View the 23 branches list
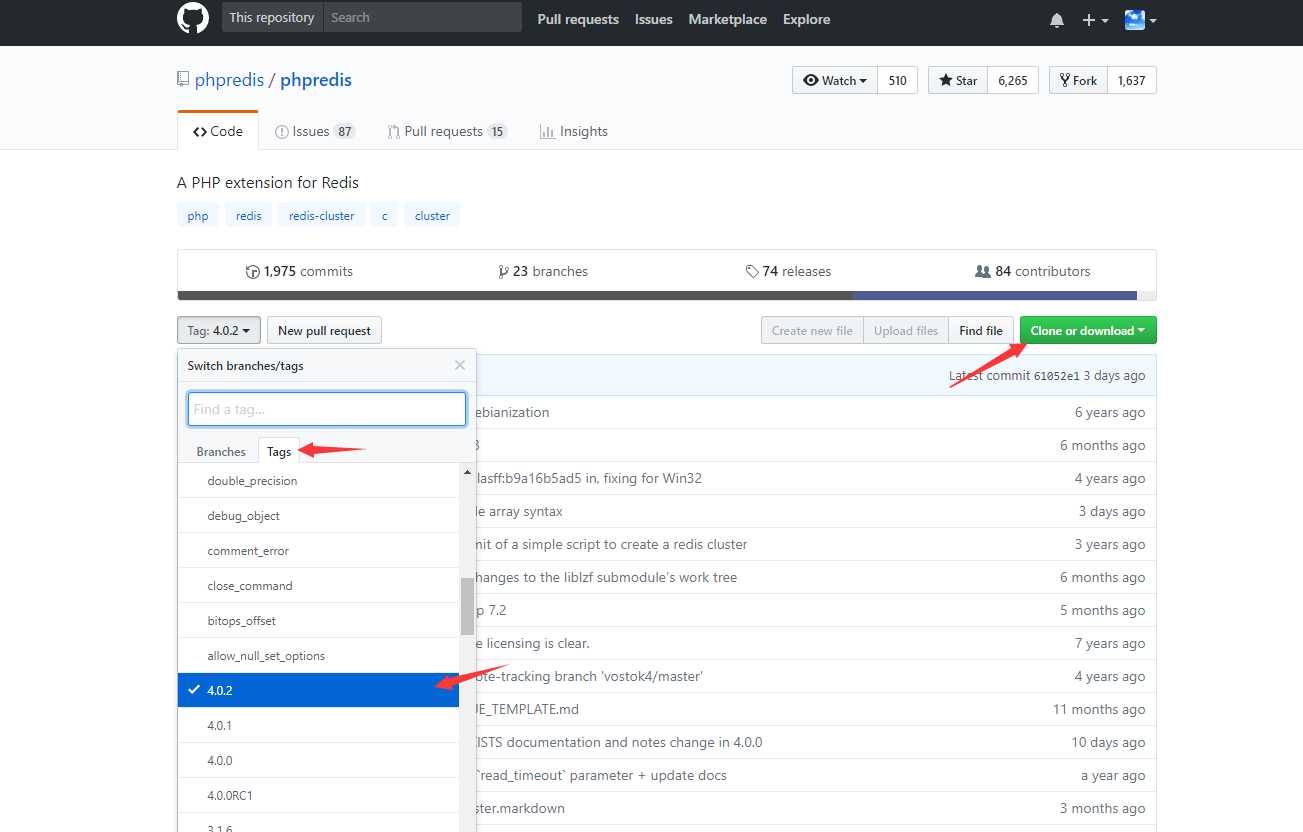1303x832 pixels. coord(543,271)
